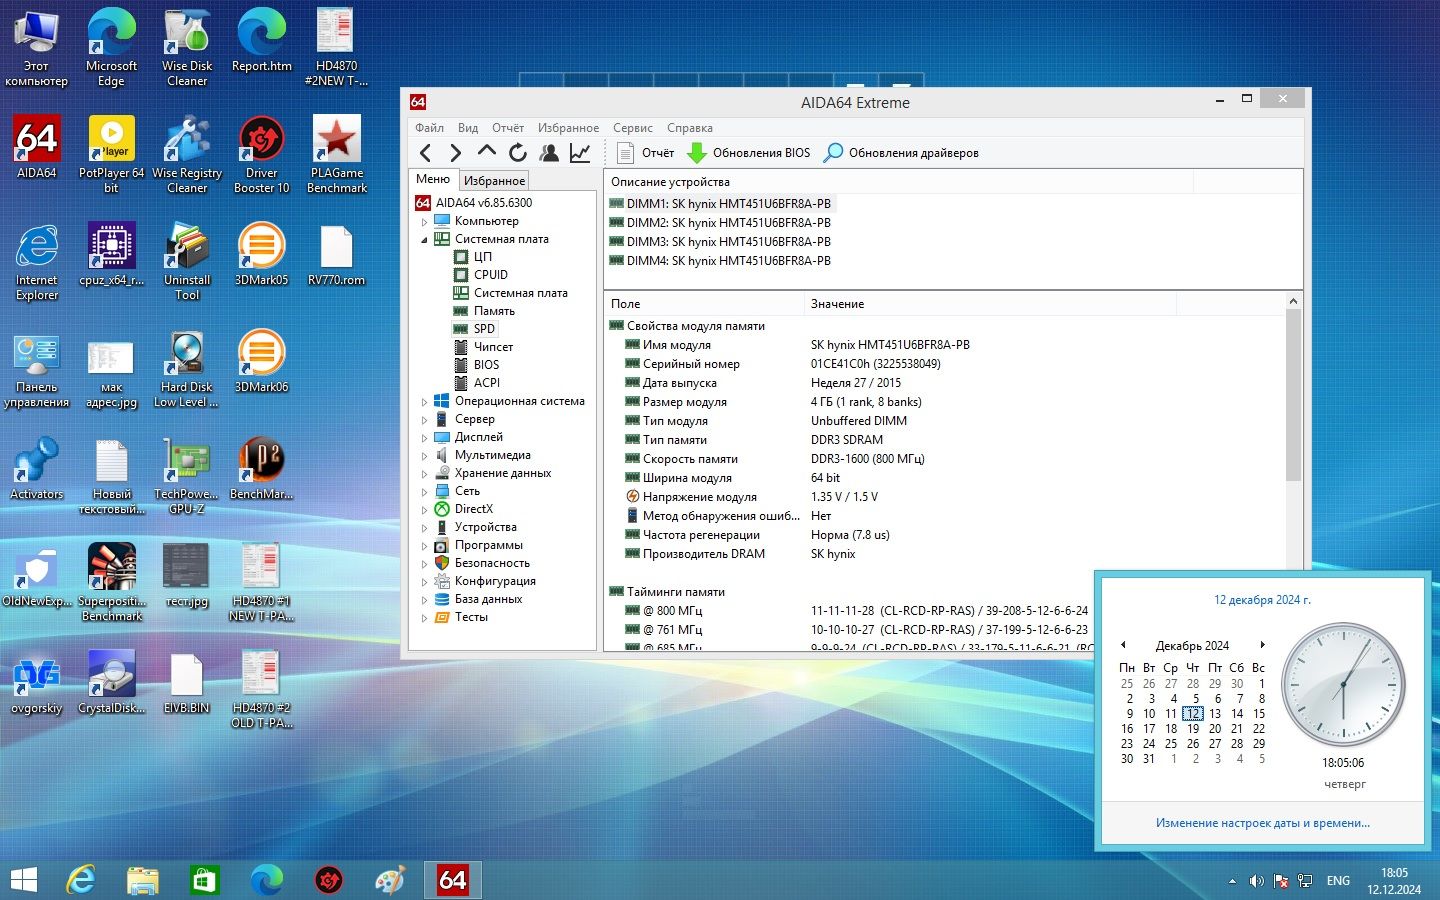Open the user icon in AIDA64 toolbar
Viewport: 1440px width, 900px height.
pyautogui.click(x=549, y=153)
